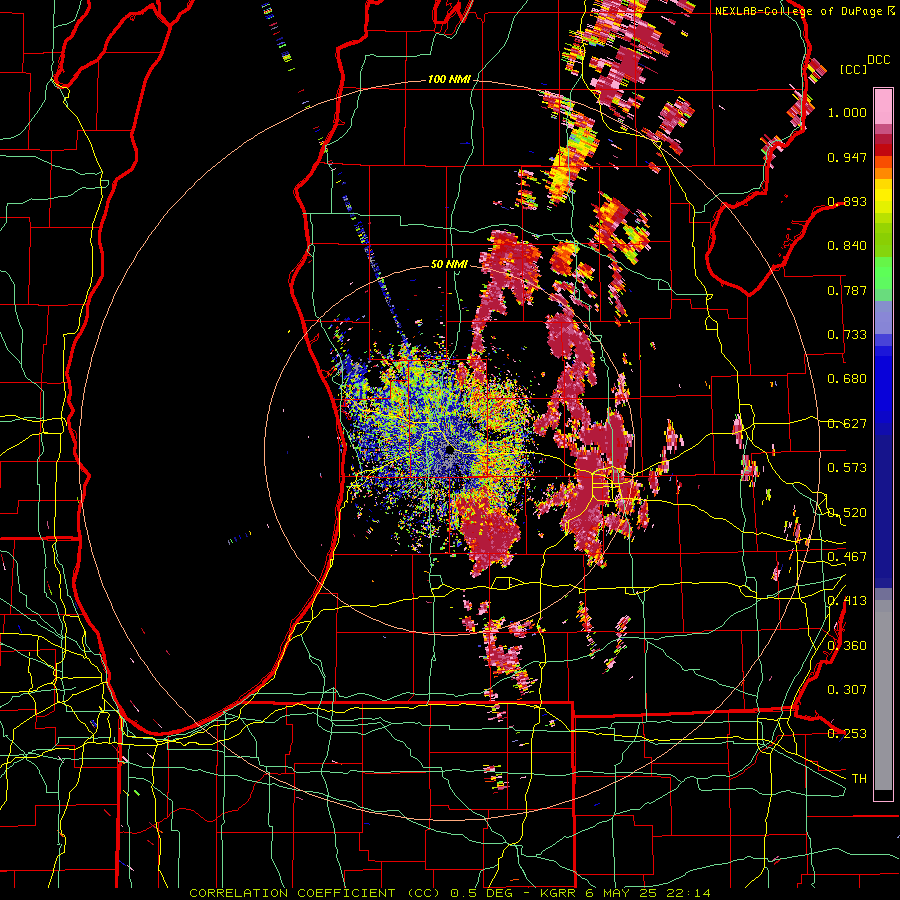Select the 0.467 scale value
The width and height of the screenshot is (900, 900).
pyautogui.click(x=847, y=557)
